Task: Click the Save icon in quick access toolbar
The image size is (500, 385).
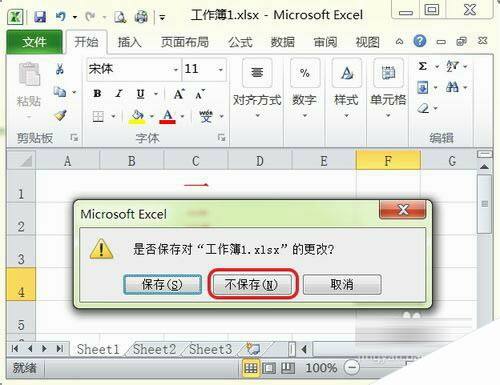Action: [40, 16]
